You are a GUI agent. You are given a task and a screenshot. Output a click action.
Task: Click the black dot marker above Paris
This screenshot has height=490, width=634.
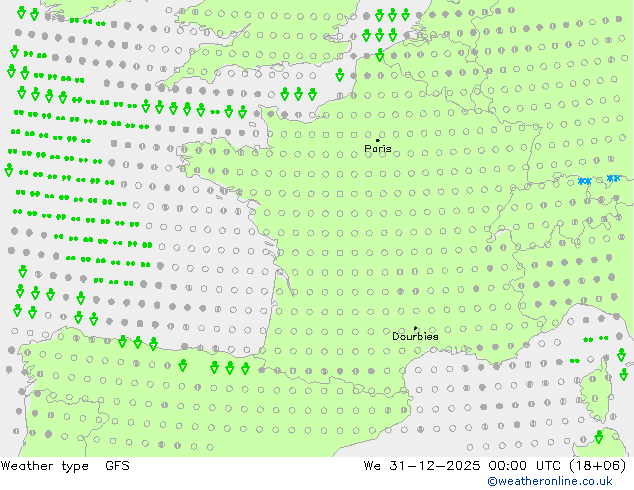378,140
